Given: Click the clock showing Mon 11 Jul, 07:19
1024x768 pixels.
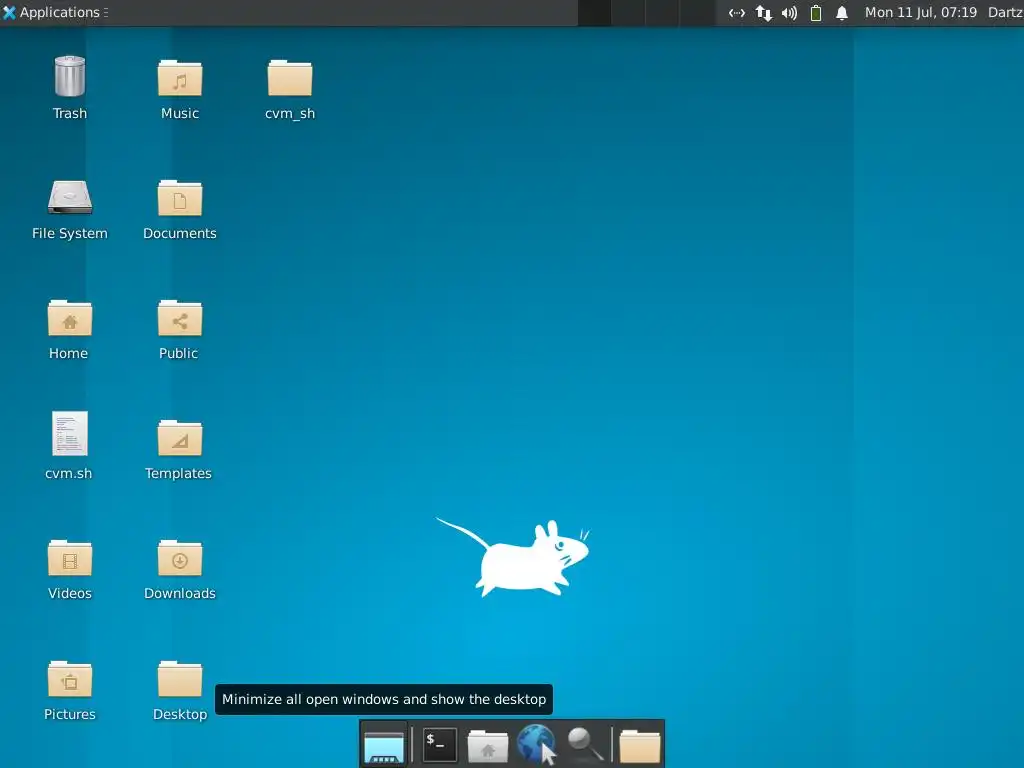Looking at the screenshot, I should click(x=921, y=12).
